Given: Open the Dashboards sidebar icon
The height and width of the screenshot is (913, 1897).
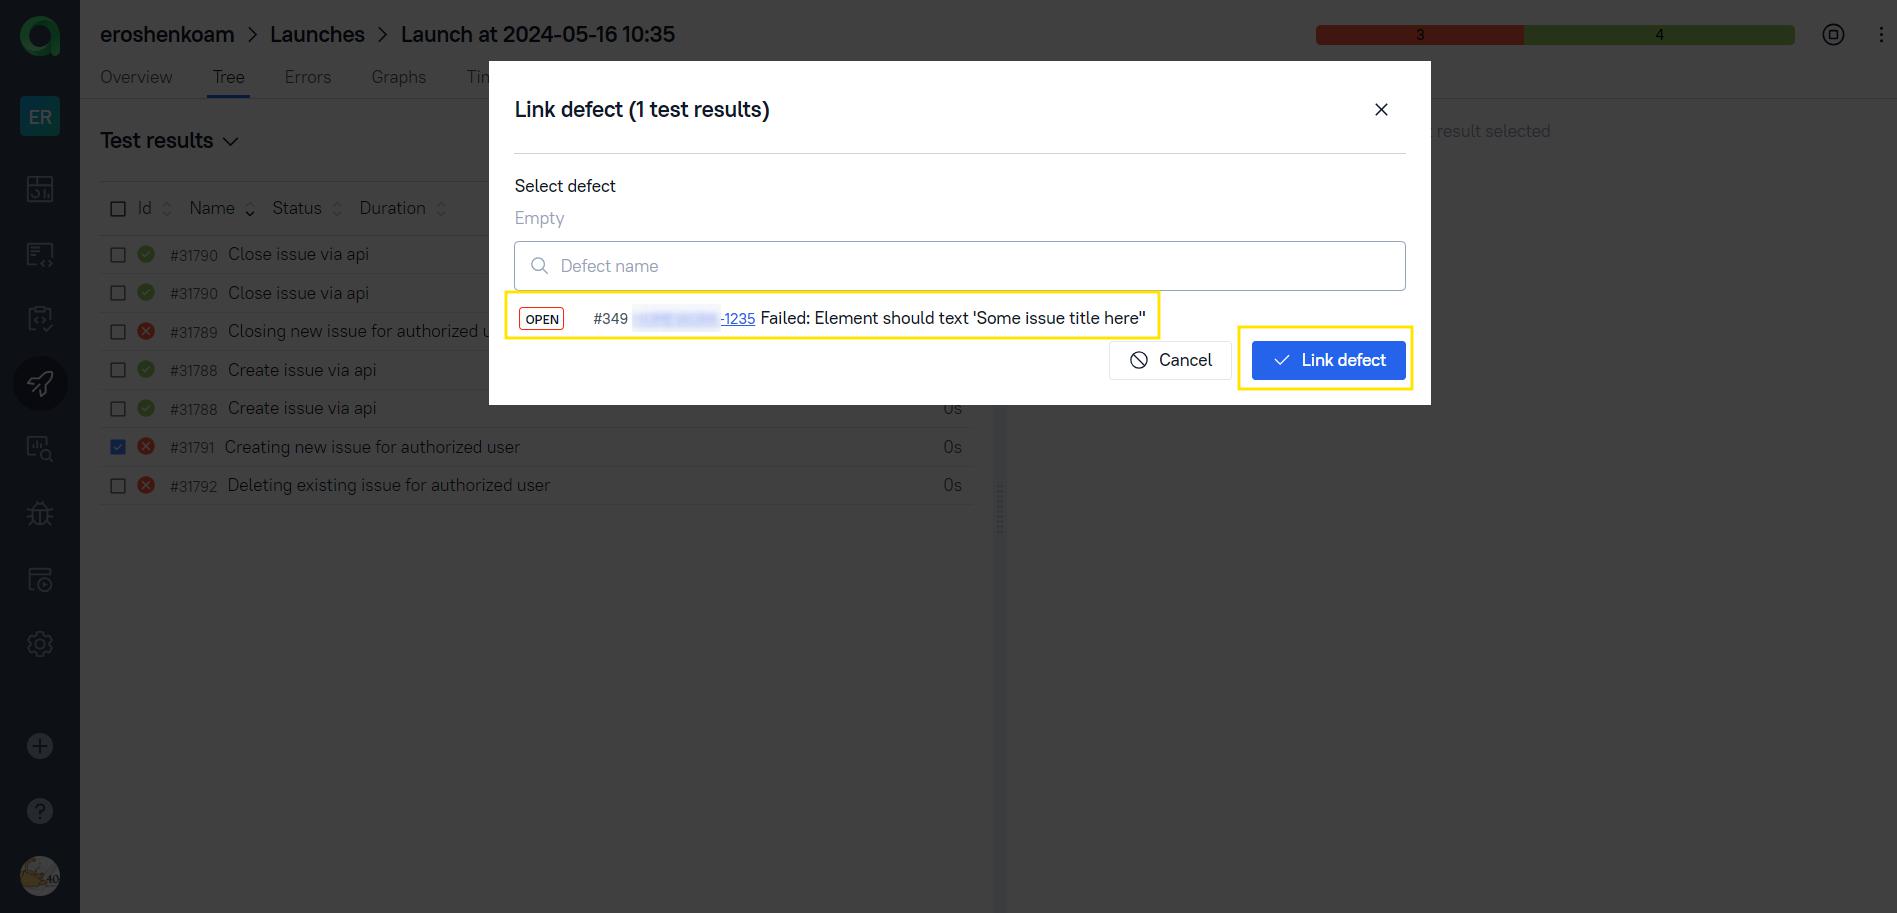Looking at the screenshot, I should 40,189.
